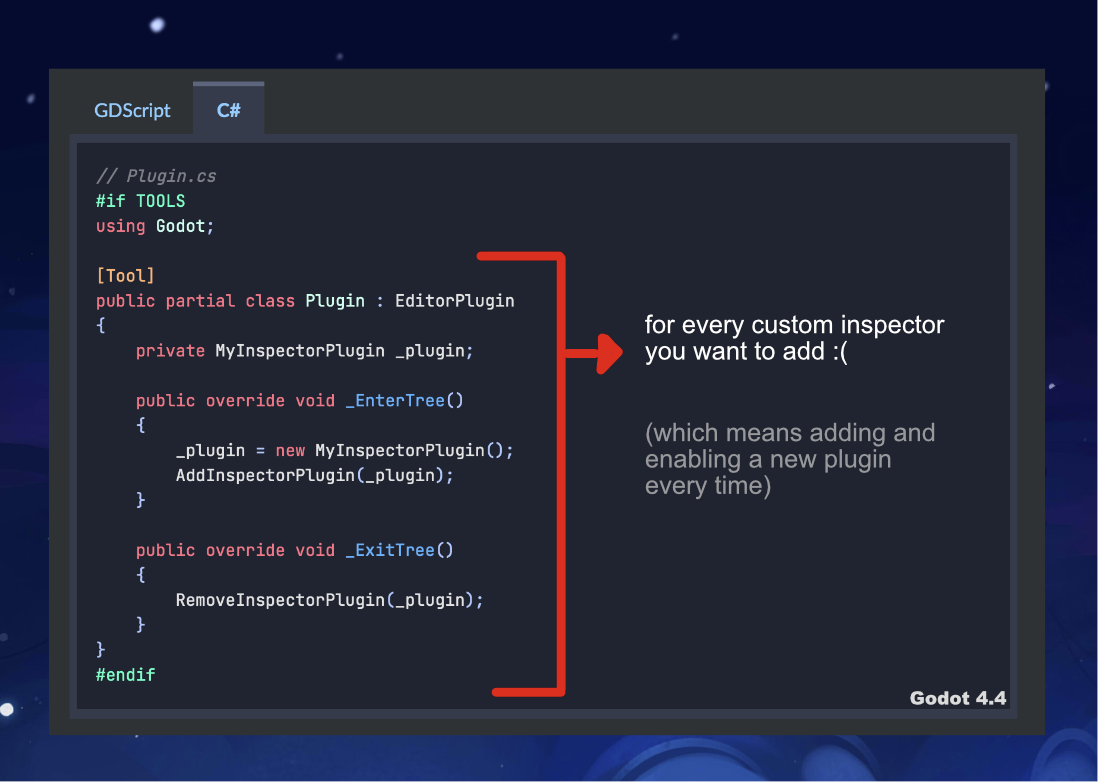Viewport: 1098px width, 782px height.
Task: Click the 'AddInspectorPlugin(_plugin);' line
Action: tap(314, 475)
